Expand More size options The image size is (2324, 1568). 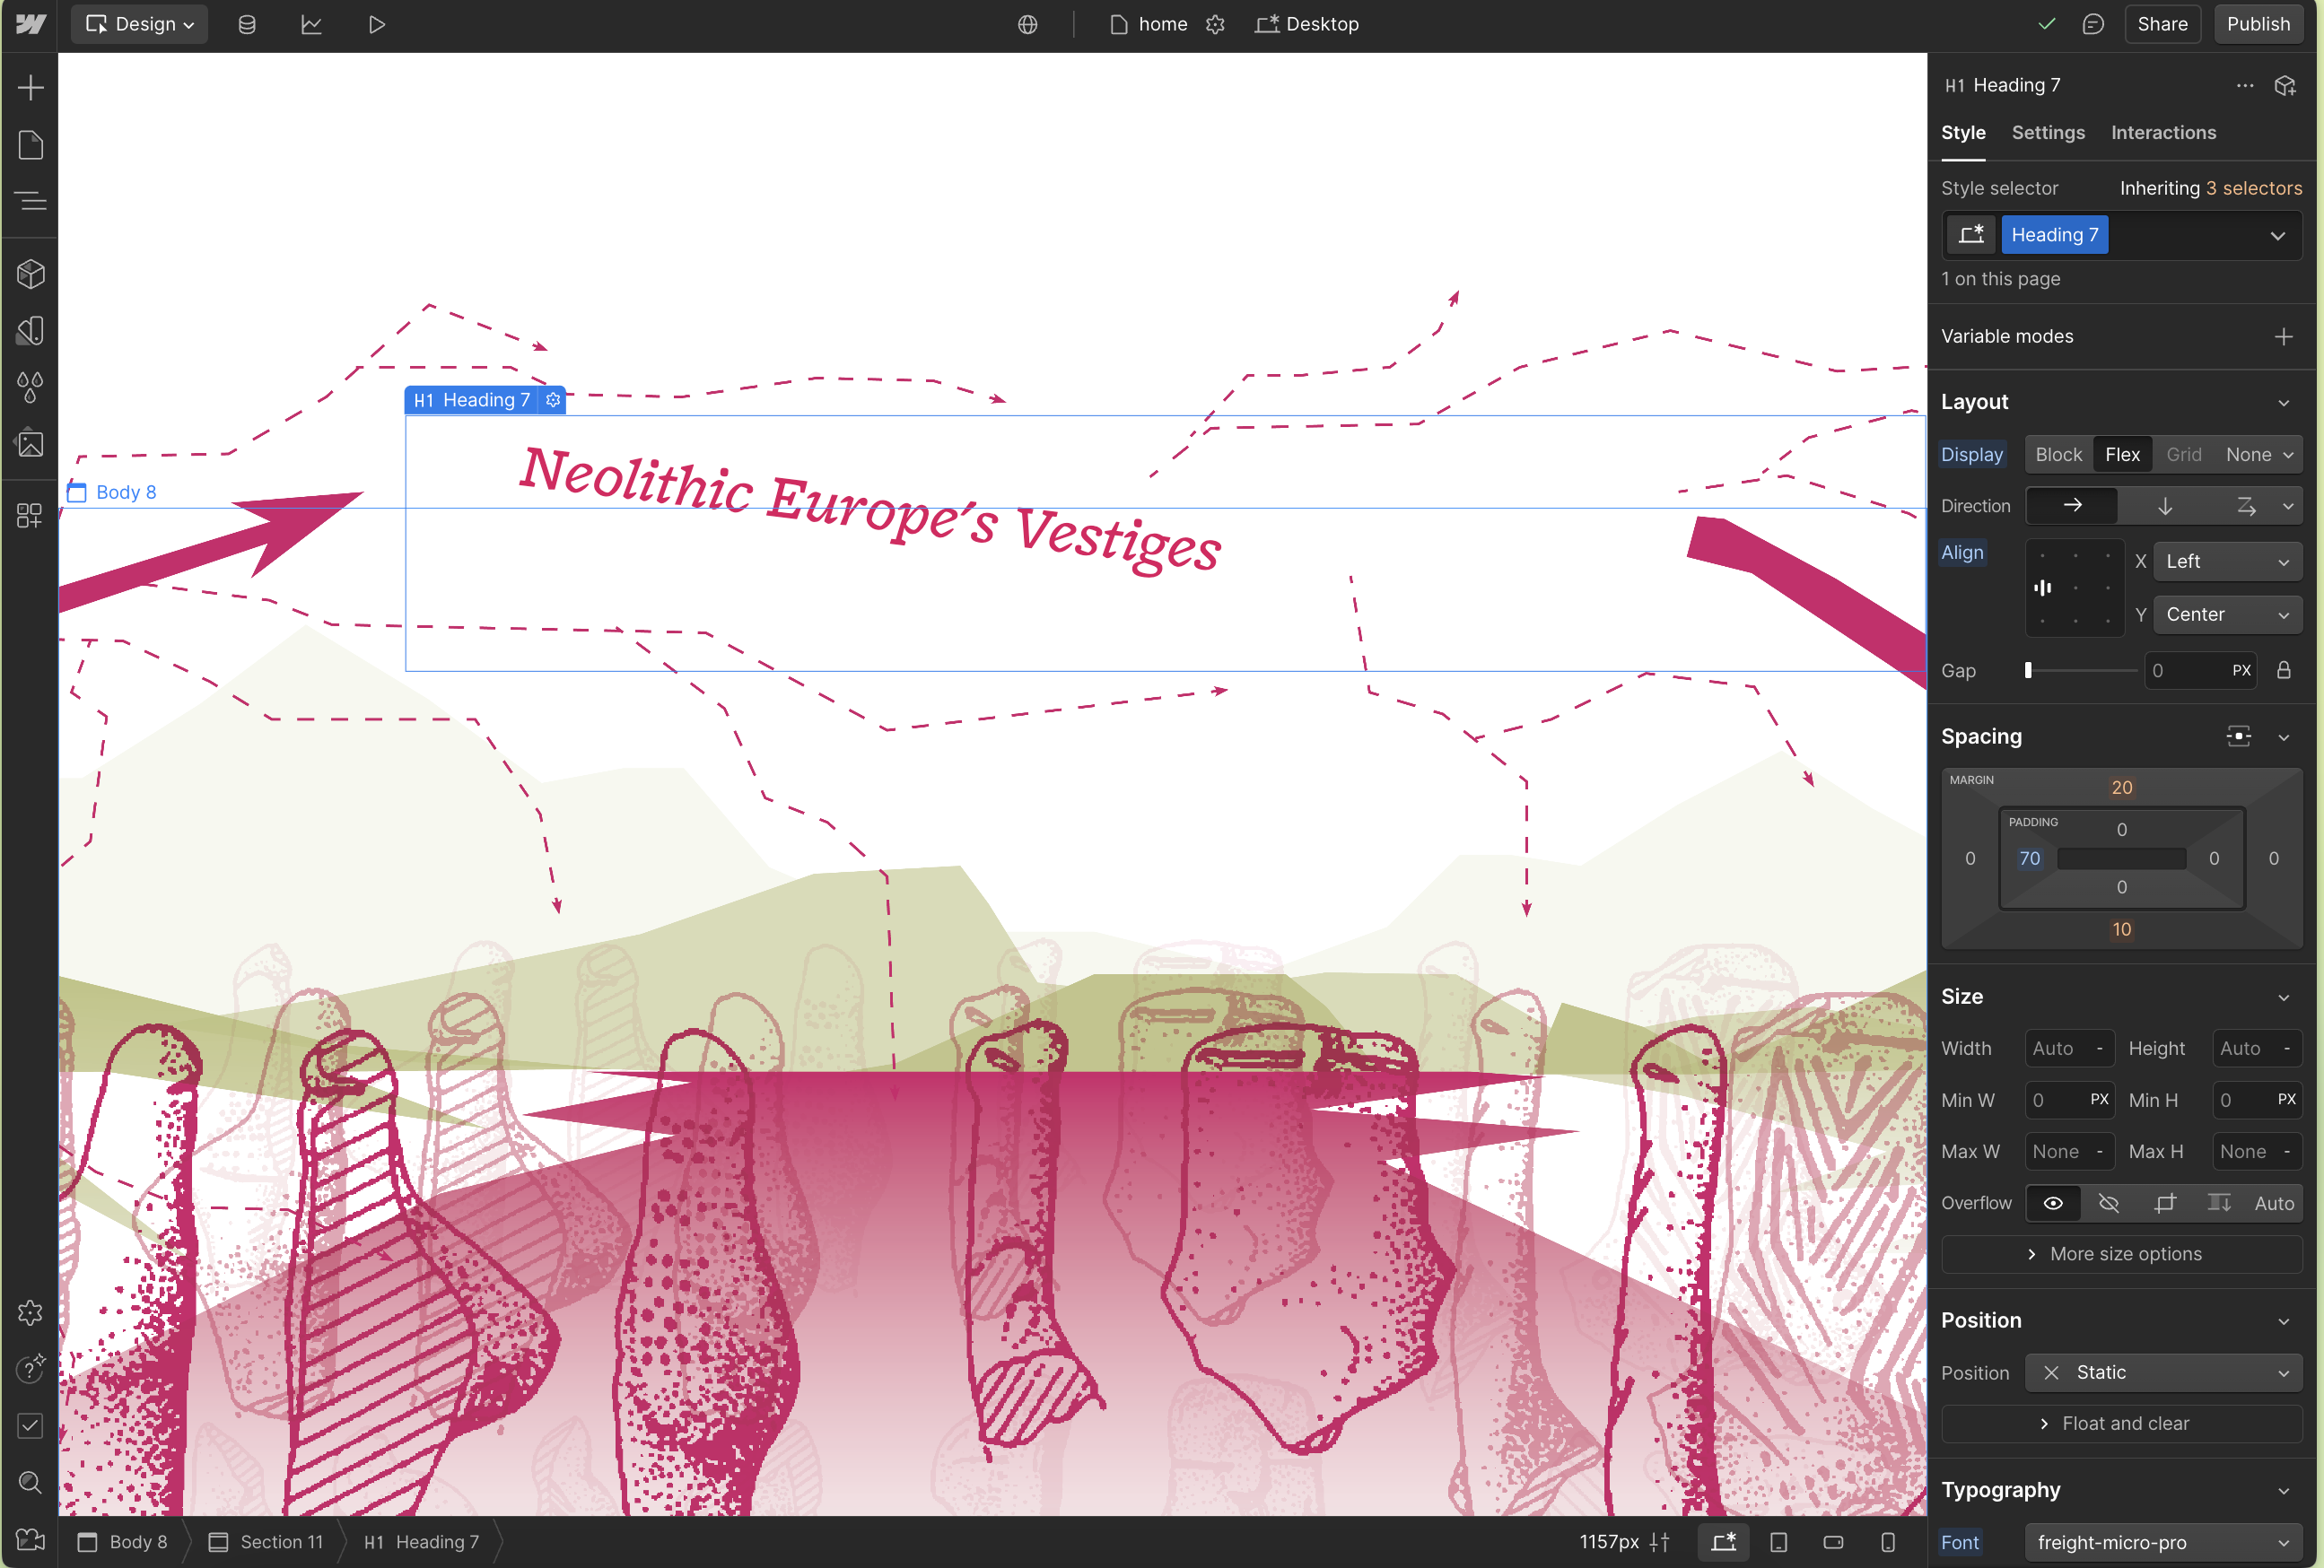click(2121, 1254)
